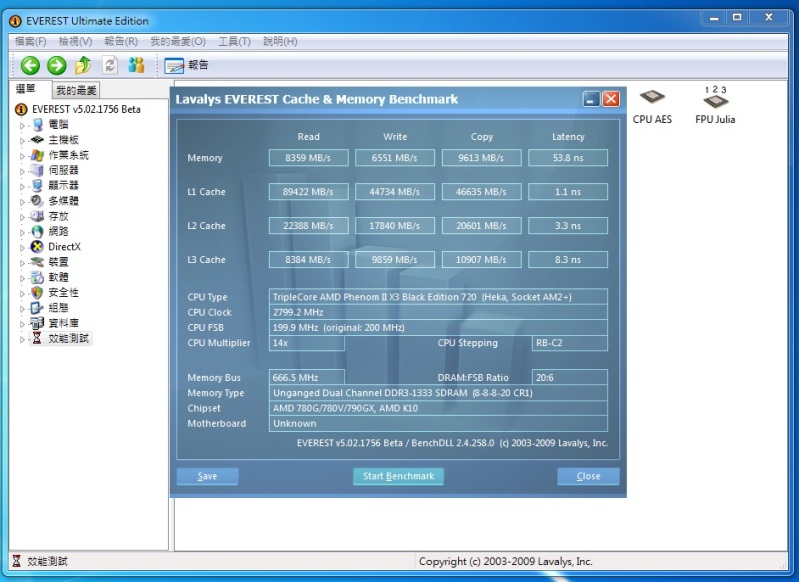
Task: Click the L3 Cache Copy 10907 MB/s value
Action: [x=482, y=259]
